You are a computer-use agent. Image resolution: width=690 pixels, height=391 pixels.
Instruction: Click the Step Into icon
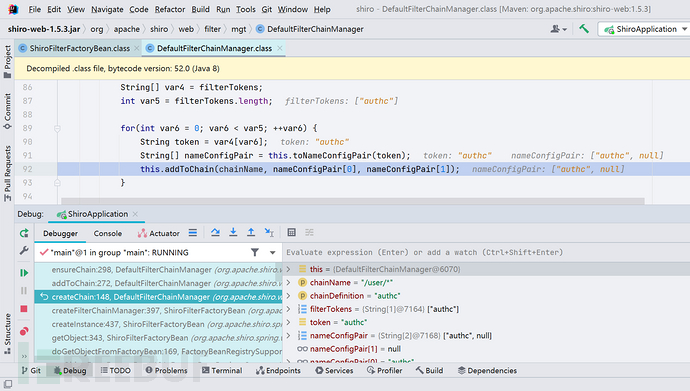click(x=233, y=233)
